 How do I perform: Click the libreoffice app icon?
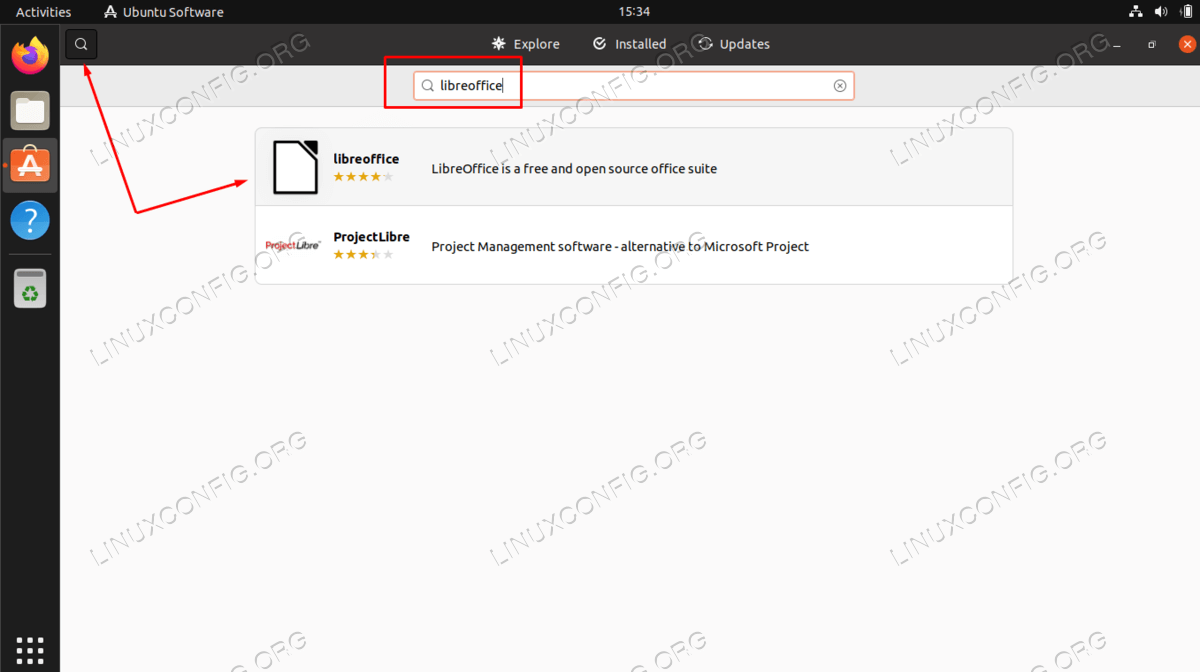pyautogui.click(x=296, y=167)
